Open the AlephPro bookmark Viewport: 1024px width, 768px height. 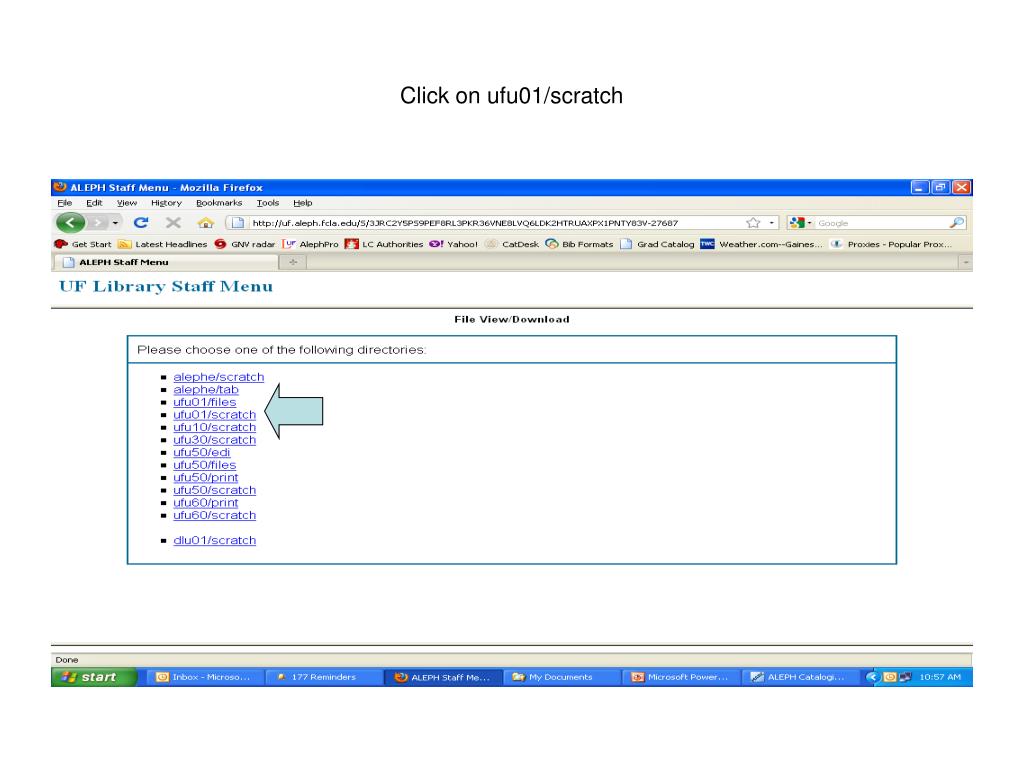(x=311, y=244)
